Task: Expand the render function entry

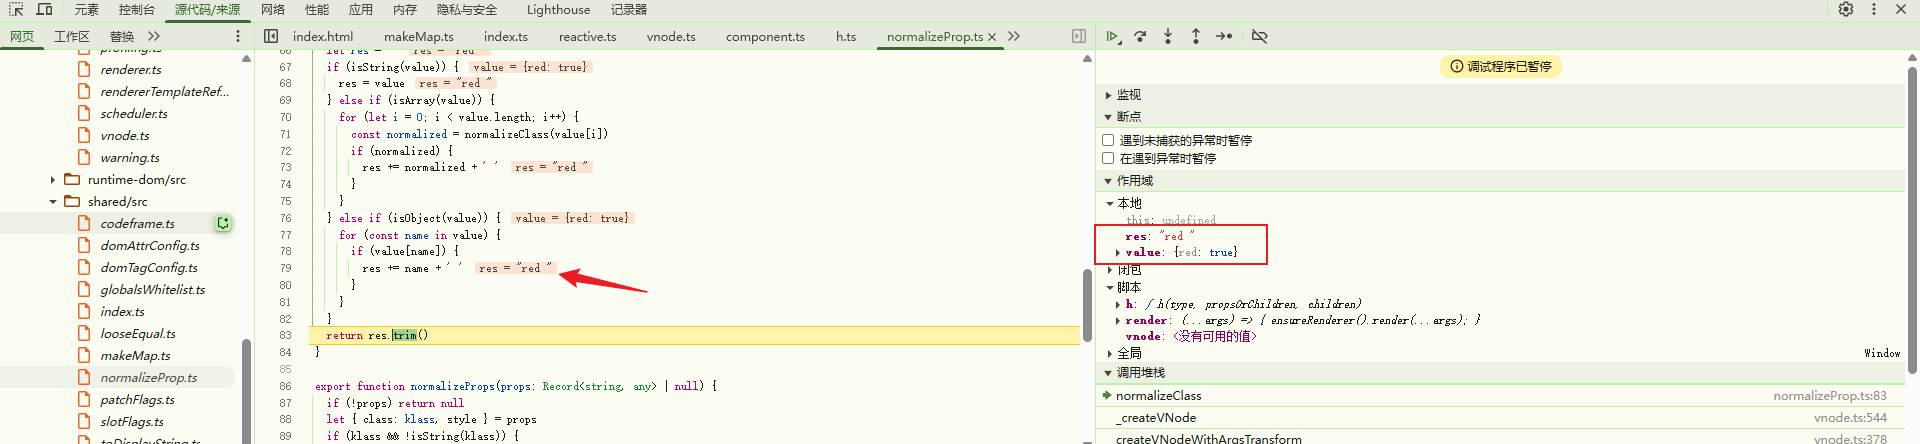Action: 1118,320
